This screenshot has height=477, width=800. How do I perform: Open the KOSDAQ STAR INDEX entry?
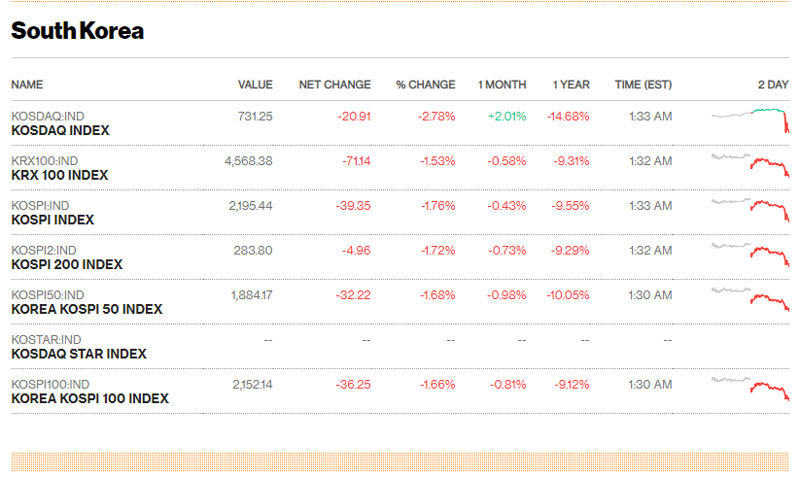click(x=78, y=354)
